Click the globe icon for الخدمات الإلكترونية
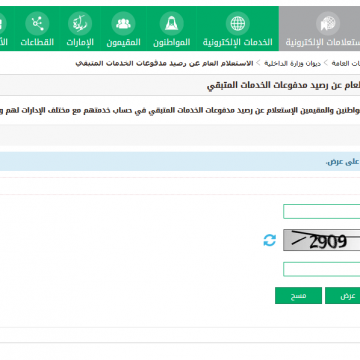 coord(238,23)
